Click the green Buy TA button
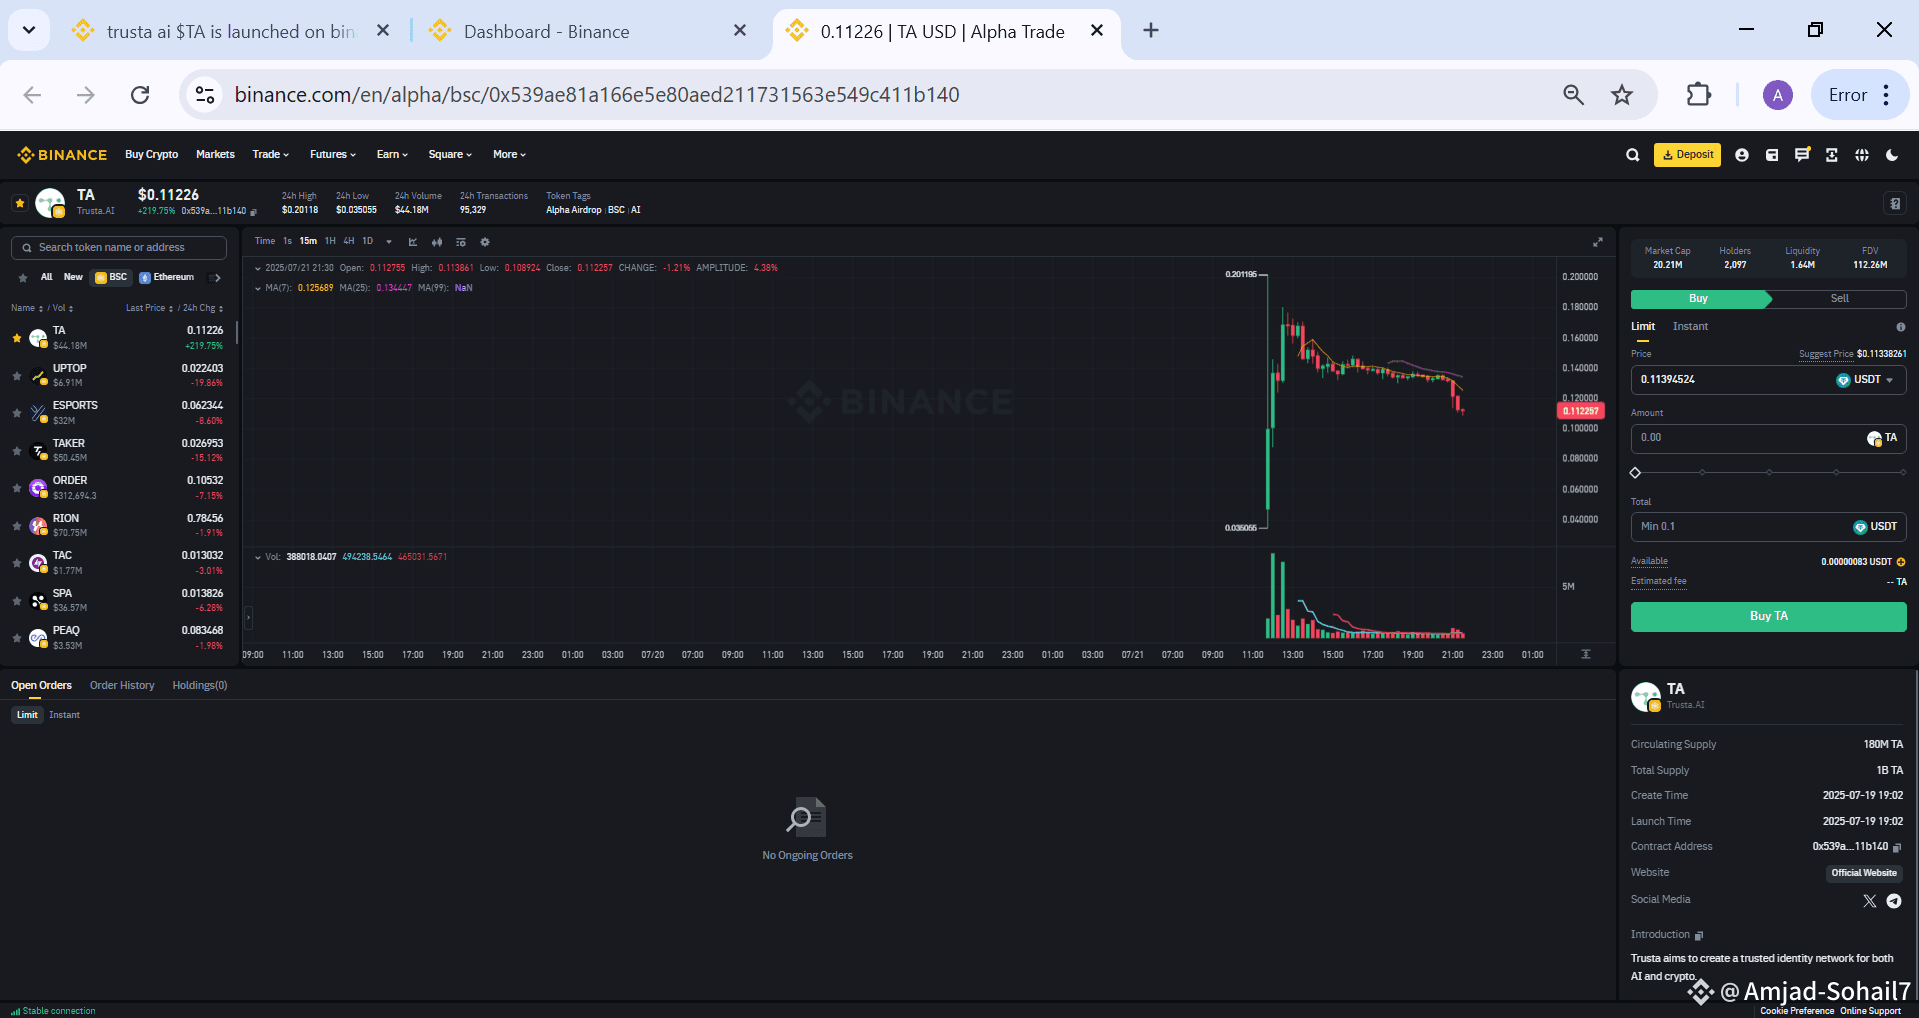The image size is (1919, 1018). pyautogui.click(x=1768, y=617)
